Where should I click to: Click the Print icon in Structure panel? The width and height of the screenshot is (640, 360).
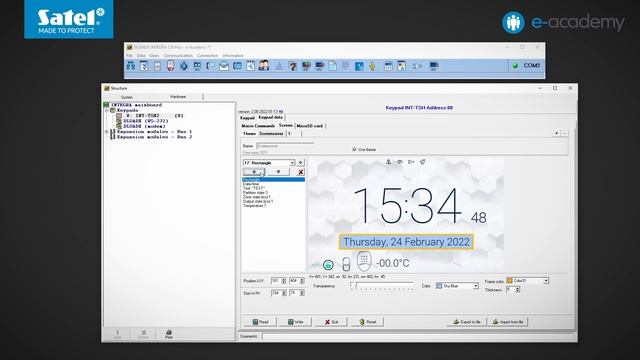pyautogui.click(x=169, y=334)
